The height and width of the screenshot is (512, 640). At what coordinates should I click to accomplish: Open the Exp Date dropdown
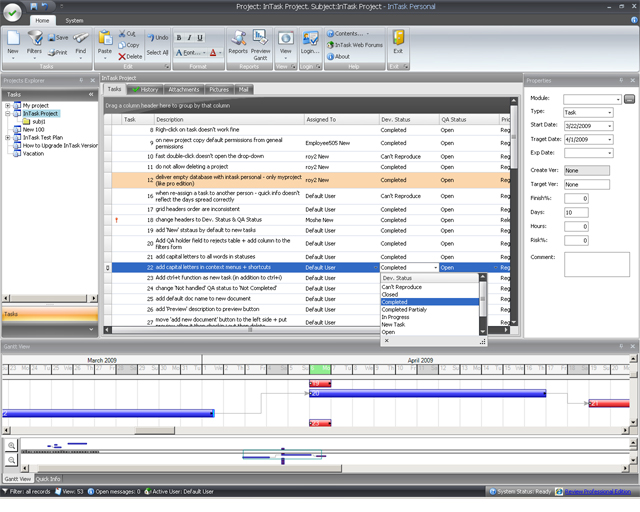pyautogui.click(x=610, y=153)
